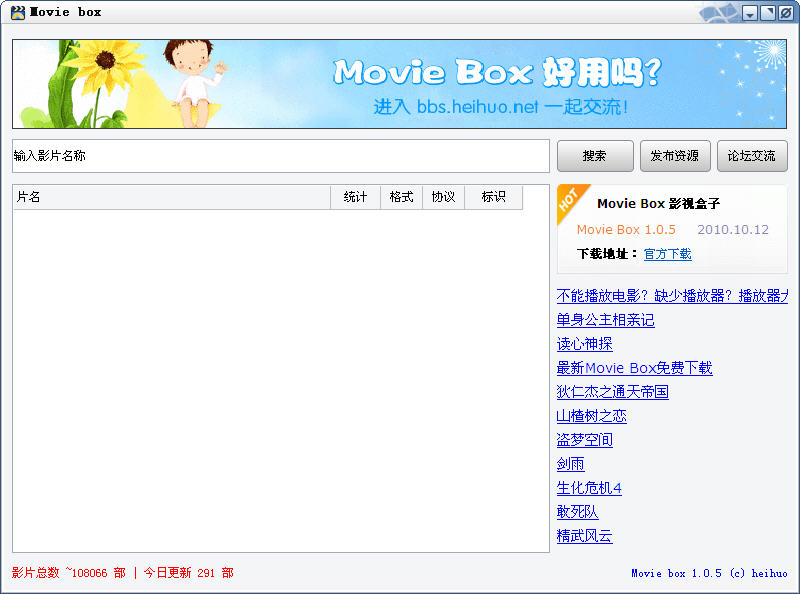Open the 最新Movie Box免费下载 link
This screenshot has height=594, width=800.
634,368
